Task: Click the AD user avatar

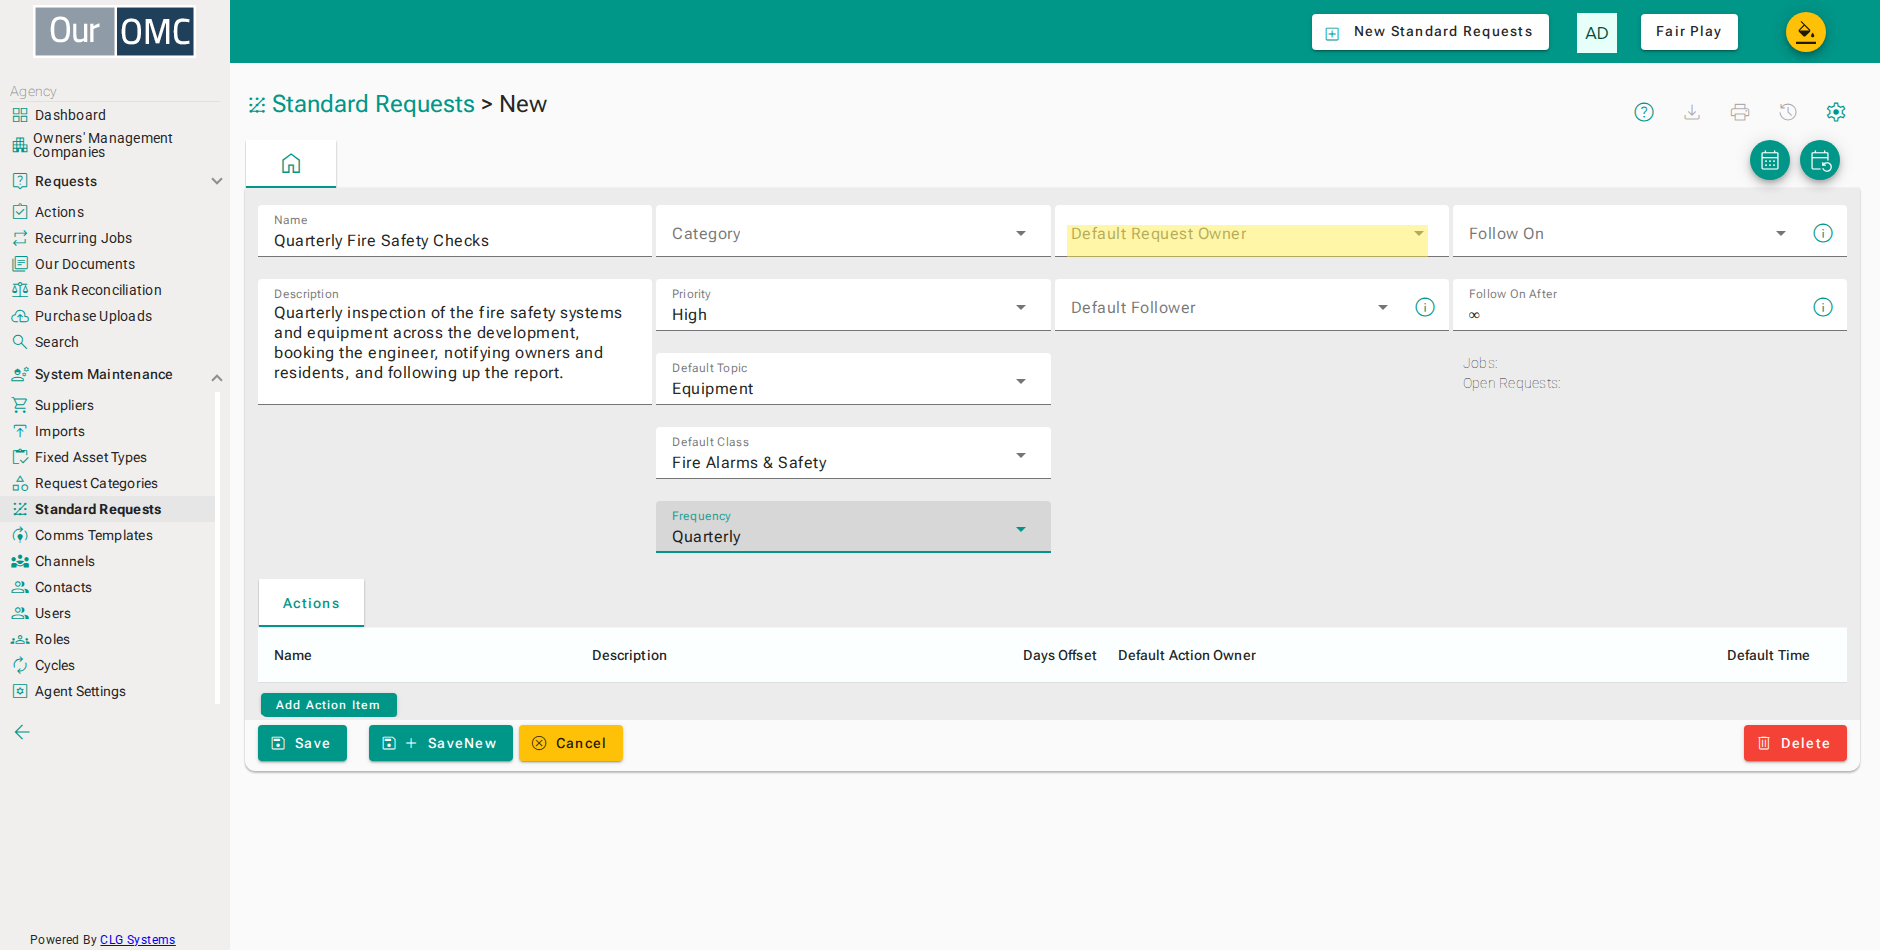Action: point(1597,33)
